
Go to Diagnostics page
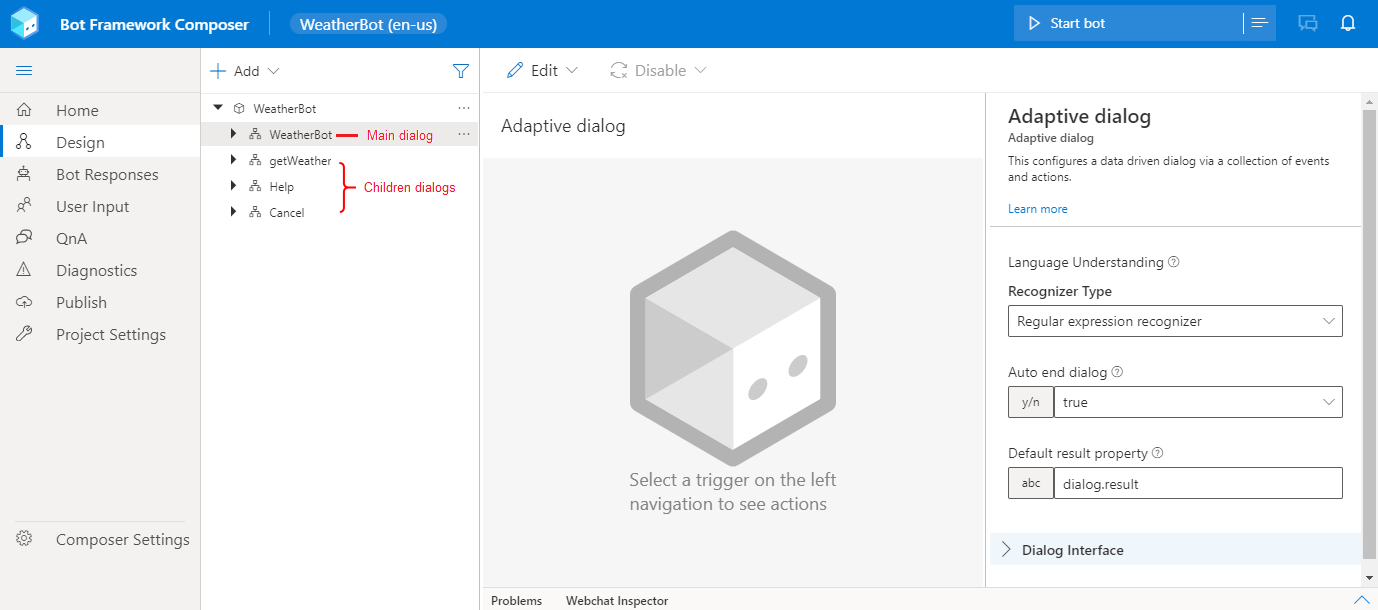(97, 270)
